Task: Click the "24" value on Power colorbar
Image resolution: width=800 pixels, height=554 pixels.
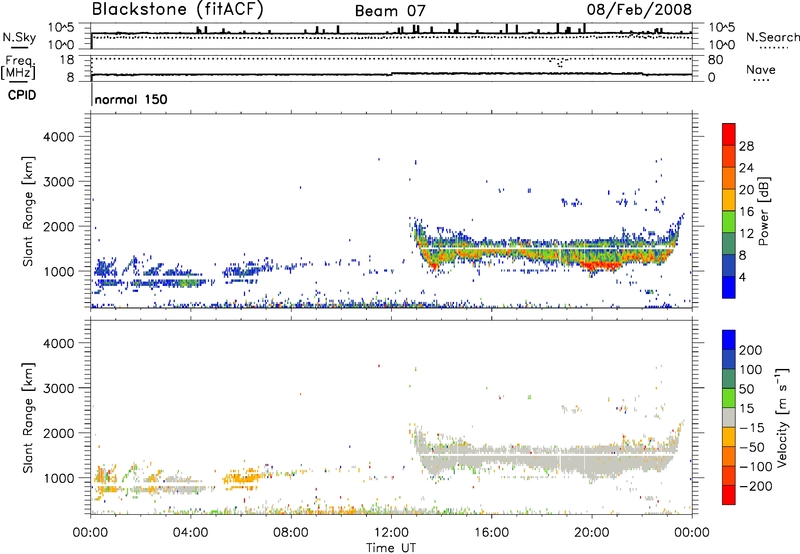Action: [x=746, y=168]
